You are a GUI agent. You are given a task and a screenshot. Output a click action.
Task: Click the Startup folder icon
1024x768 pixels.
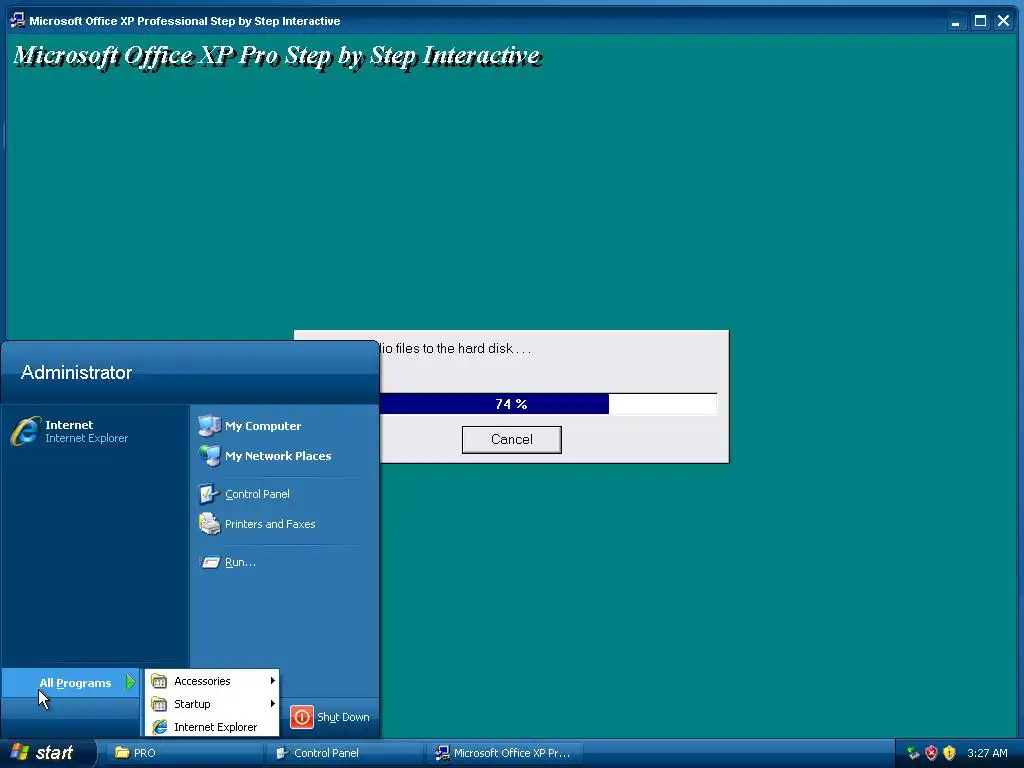pyautogui.click(x=159, y=704)
